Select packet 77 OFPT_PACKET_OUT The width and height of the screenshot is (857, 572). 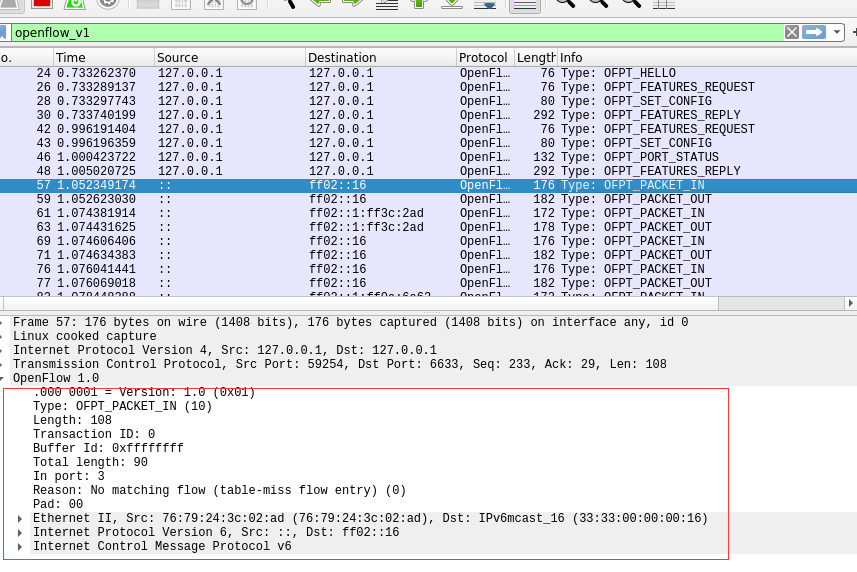coord(428,283)
